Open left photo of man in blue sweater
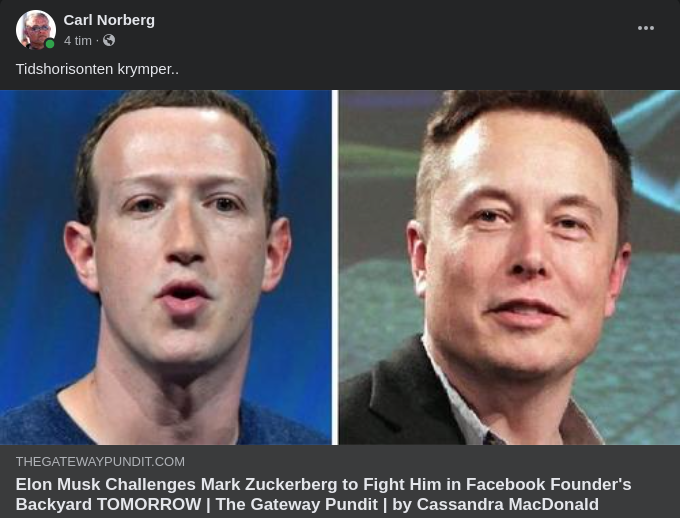This screenshot has height=518, width=680. click(x=166, y=267)
